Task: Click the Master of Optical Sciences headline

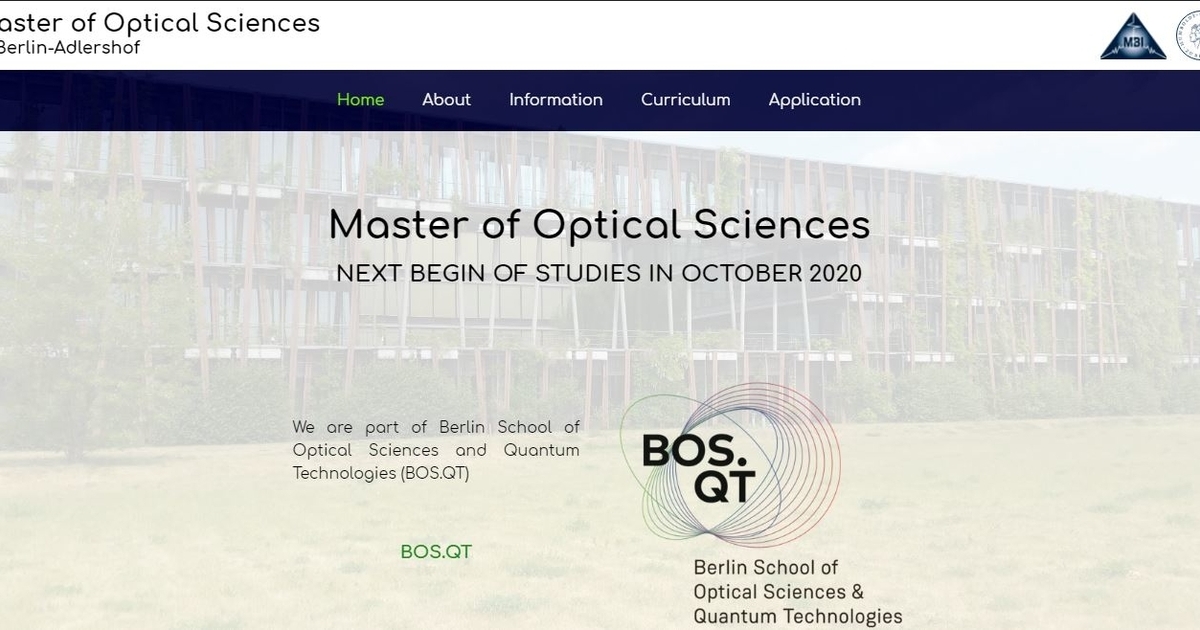Action: 600,225
